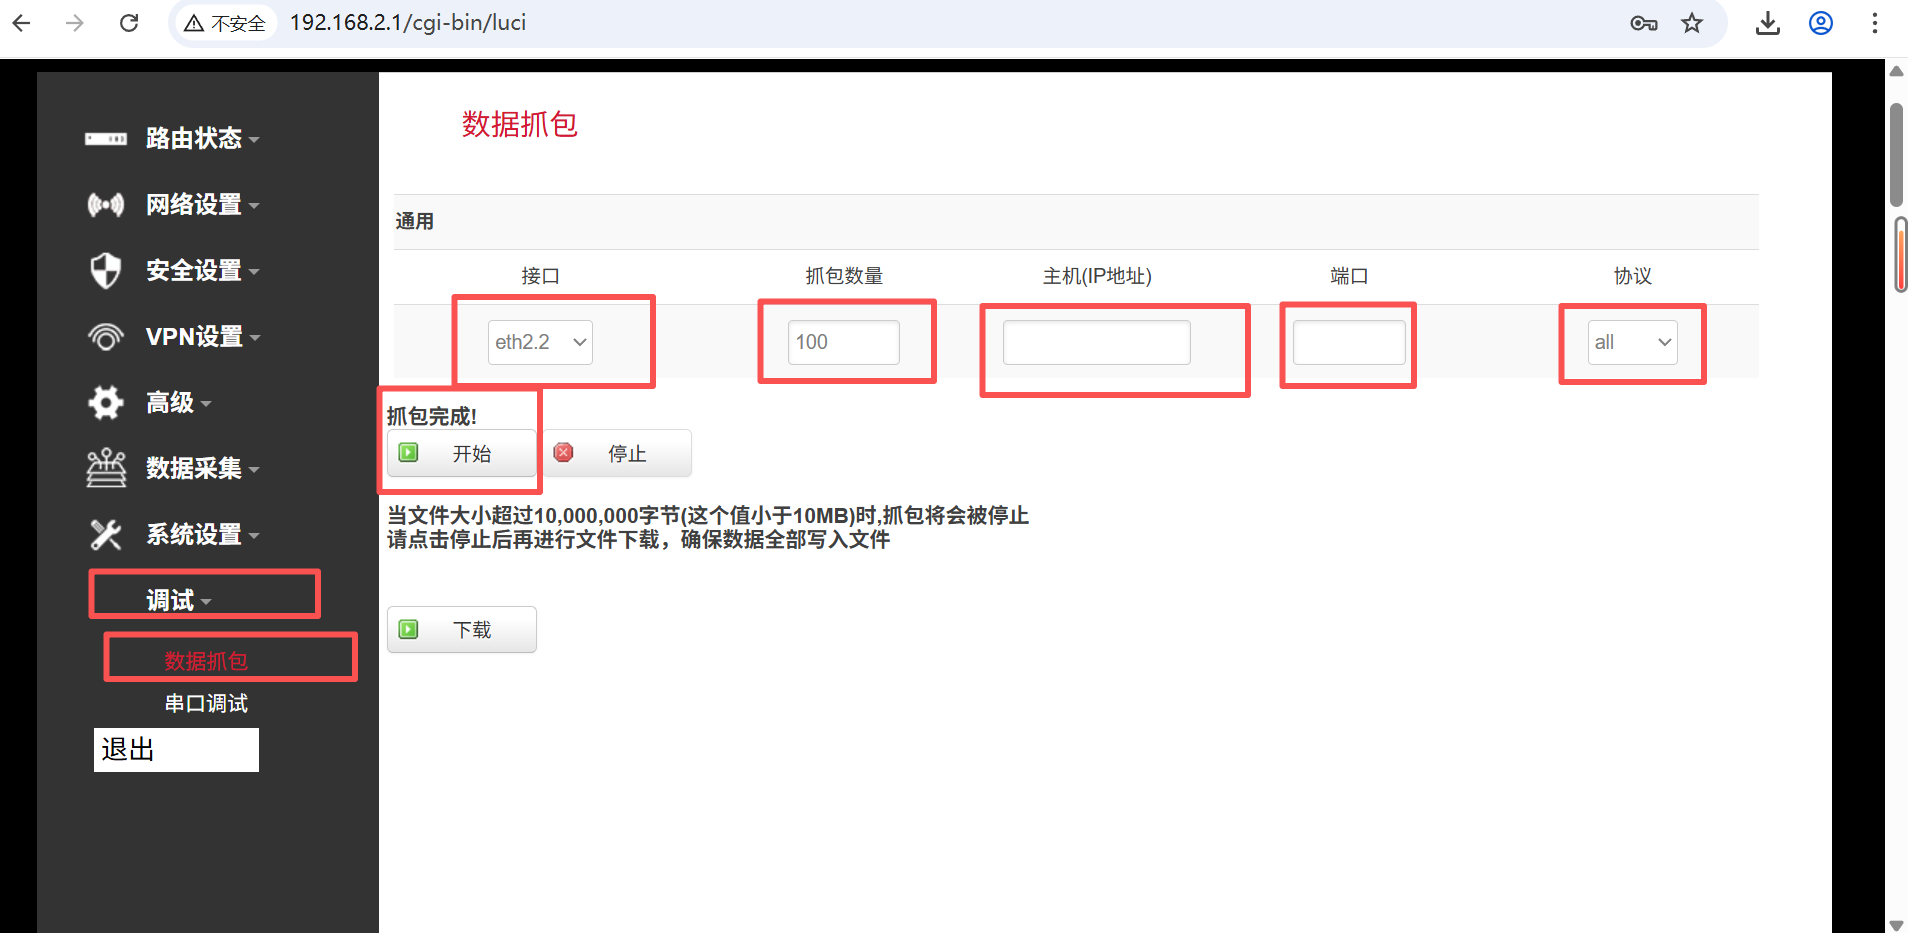Image resolution: width=1908 pixels, height=933 pixels.
Task: Click the browser reload icon
Action: coord(129,22)
